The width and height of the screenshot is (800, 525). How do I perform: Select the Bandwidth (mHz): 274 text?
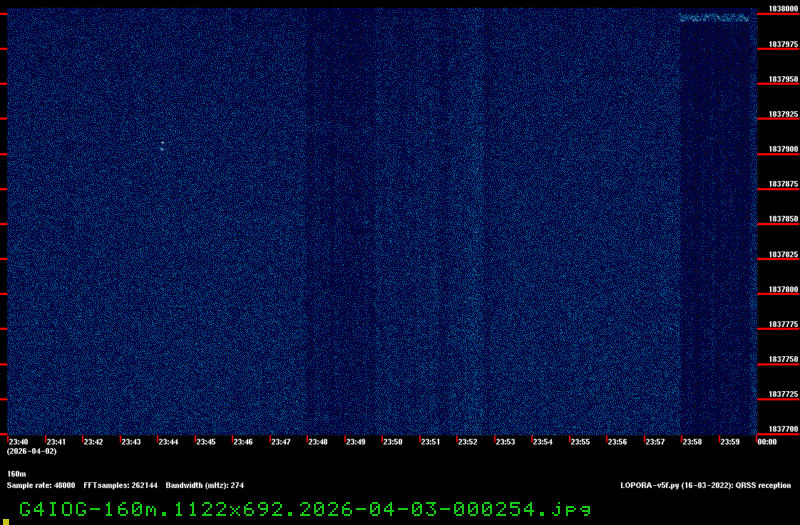[x=205, y=485]
